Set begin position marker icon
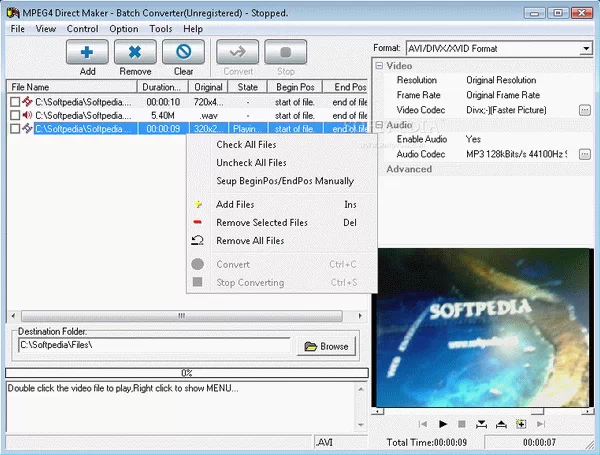 (x=481, y=424)
